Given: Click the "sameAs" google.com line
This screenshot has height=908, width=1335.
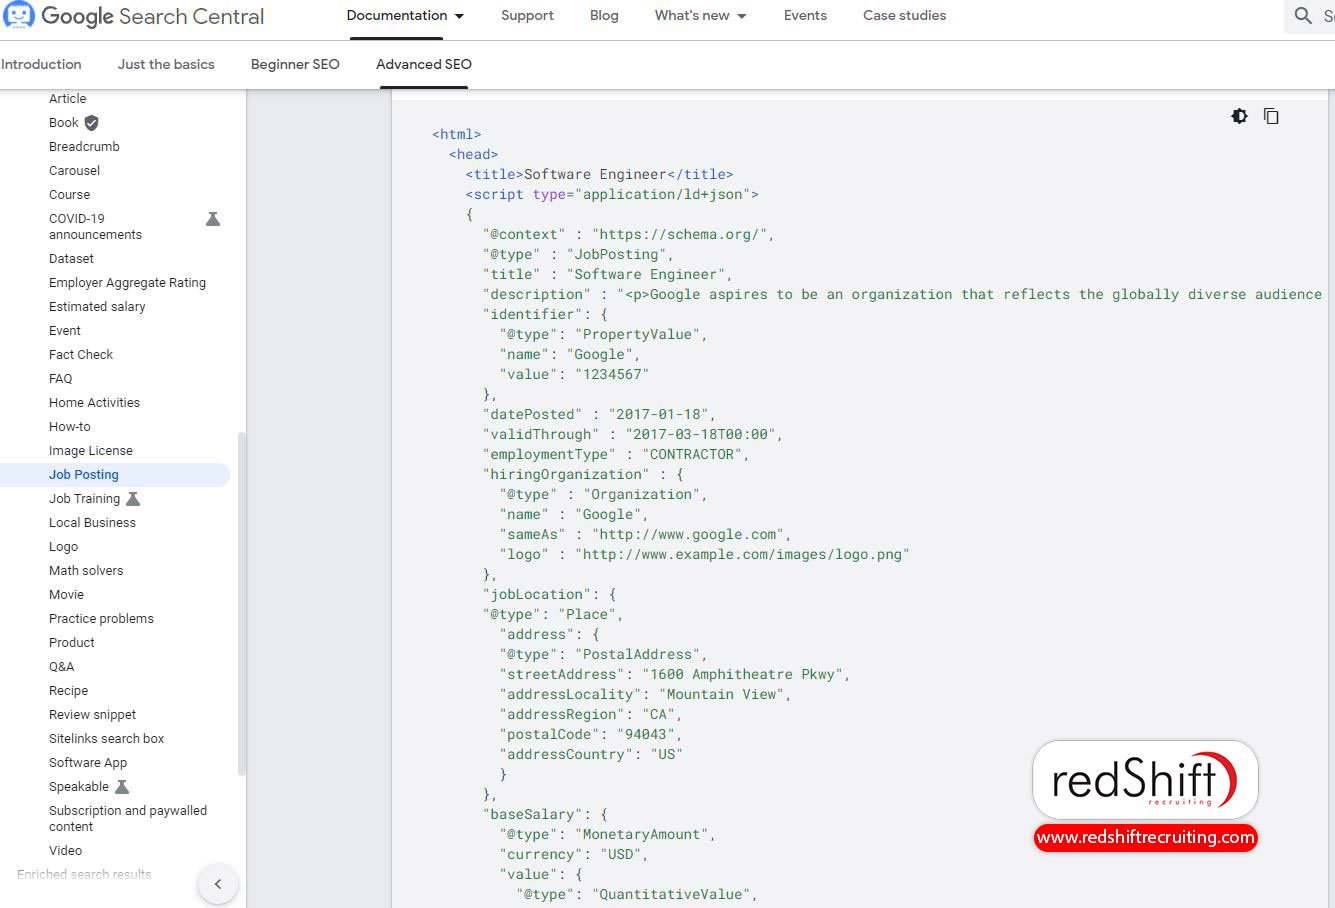Looking at the screenshot, I should coord(646,534).
